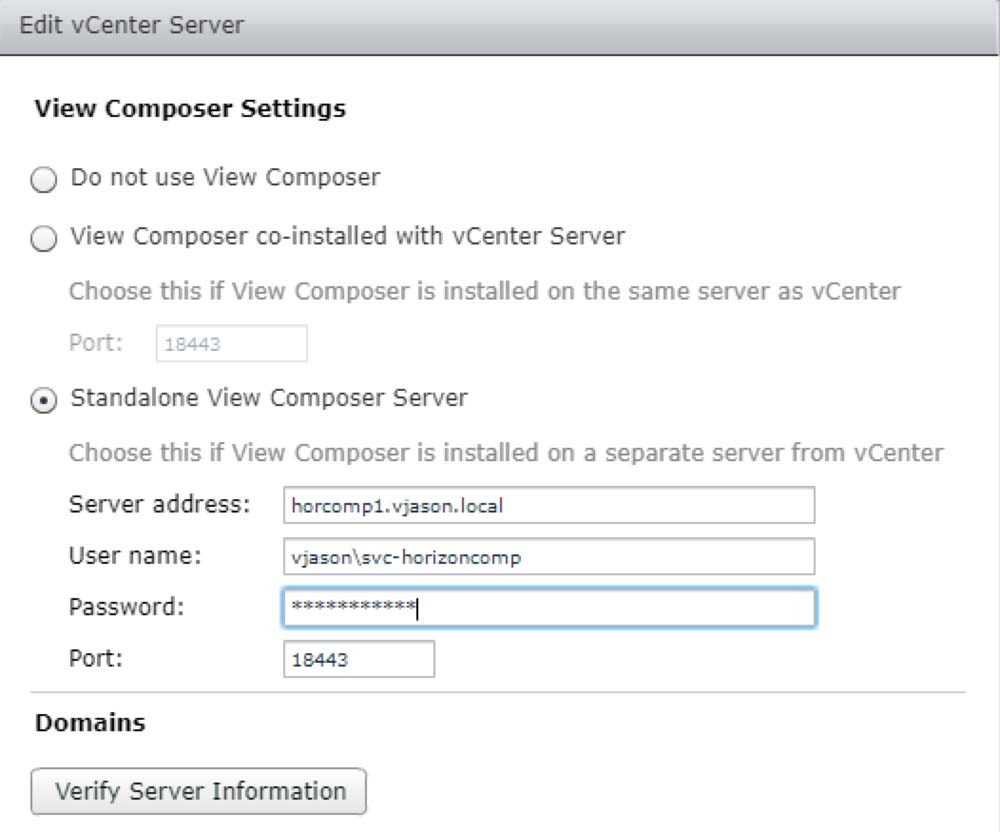Click the Domains section heading

click(x=90, y=723)
